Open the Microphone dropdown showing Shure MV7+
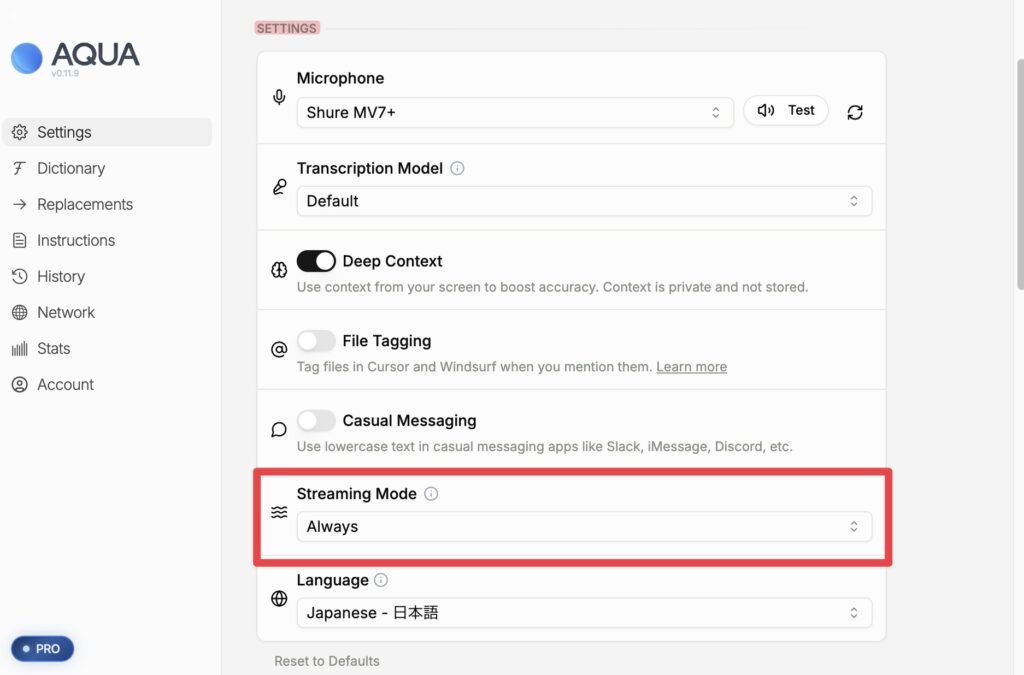The image size is (1024, 675). 515,112
